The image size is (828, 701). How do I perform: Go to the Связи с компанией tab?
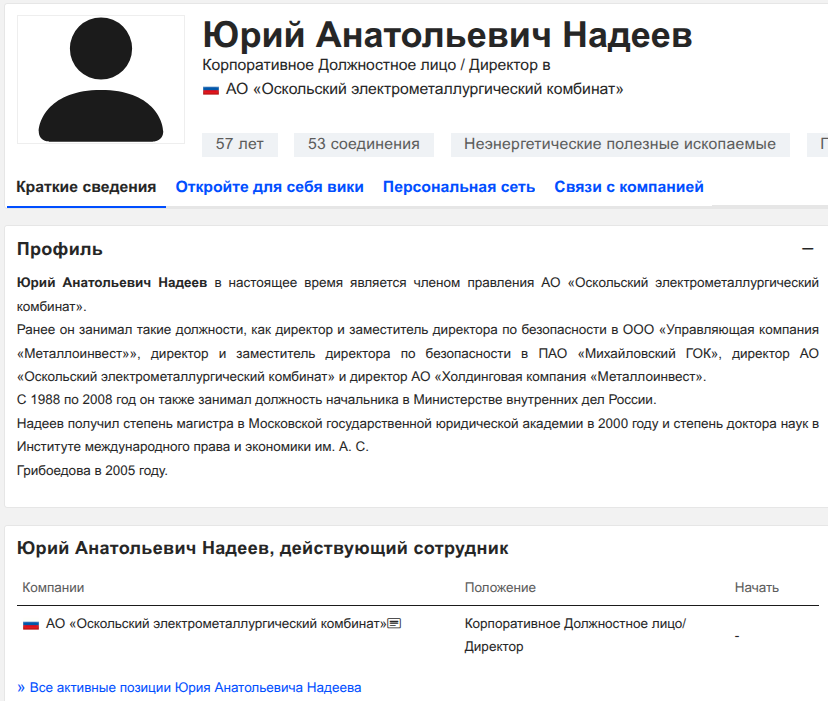(629, 187)
